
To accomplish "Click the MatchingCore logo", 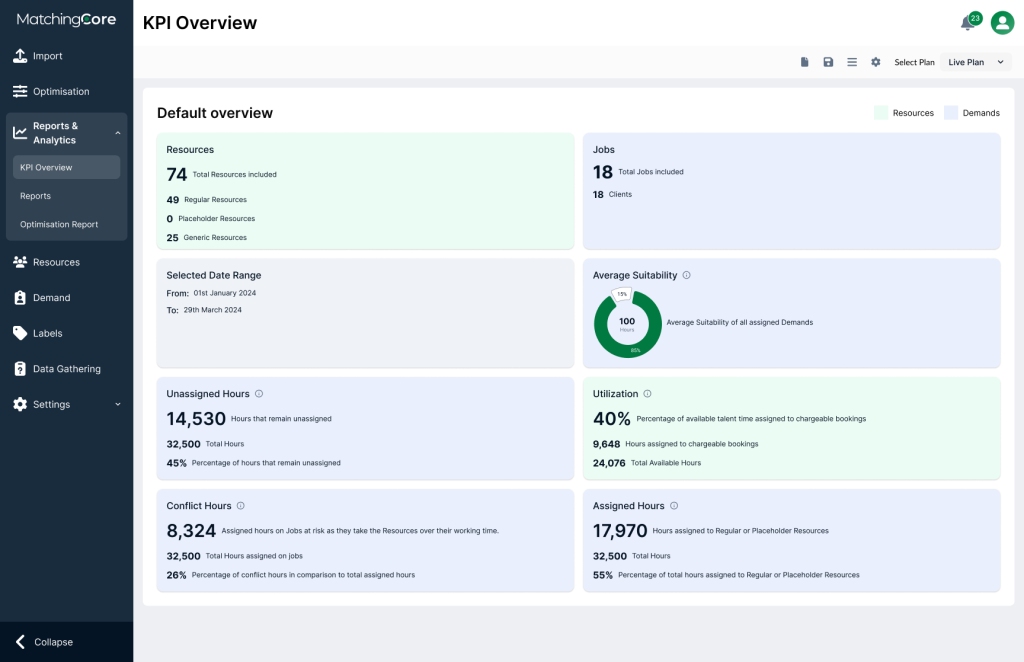I will pyautogui.click(x=66, y=20).
